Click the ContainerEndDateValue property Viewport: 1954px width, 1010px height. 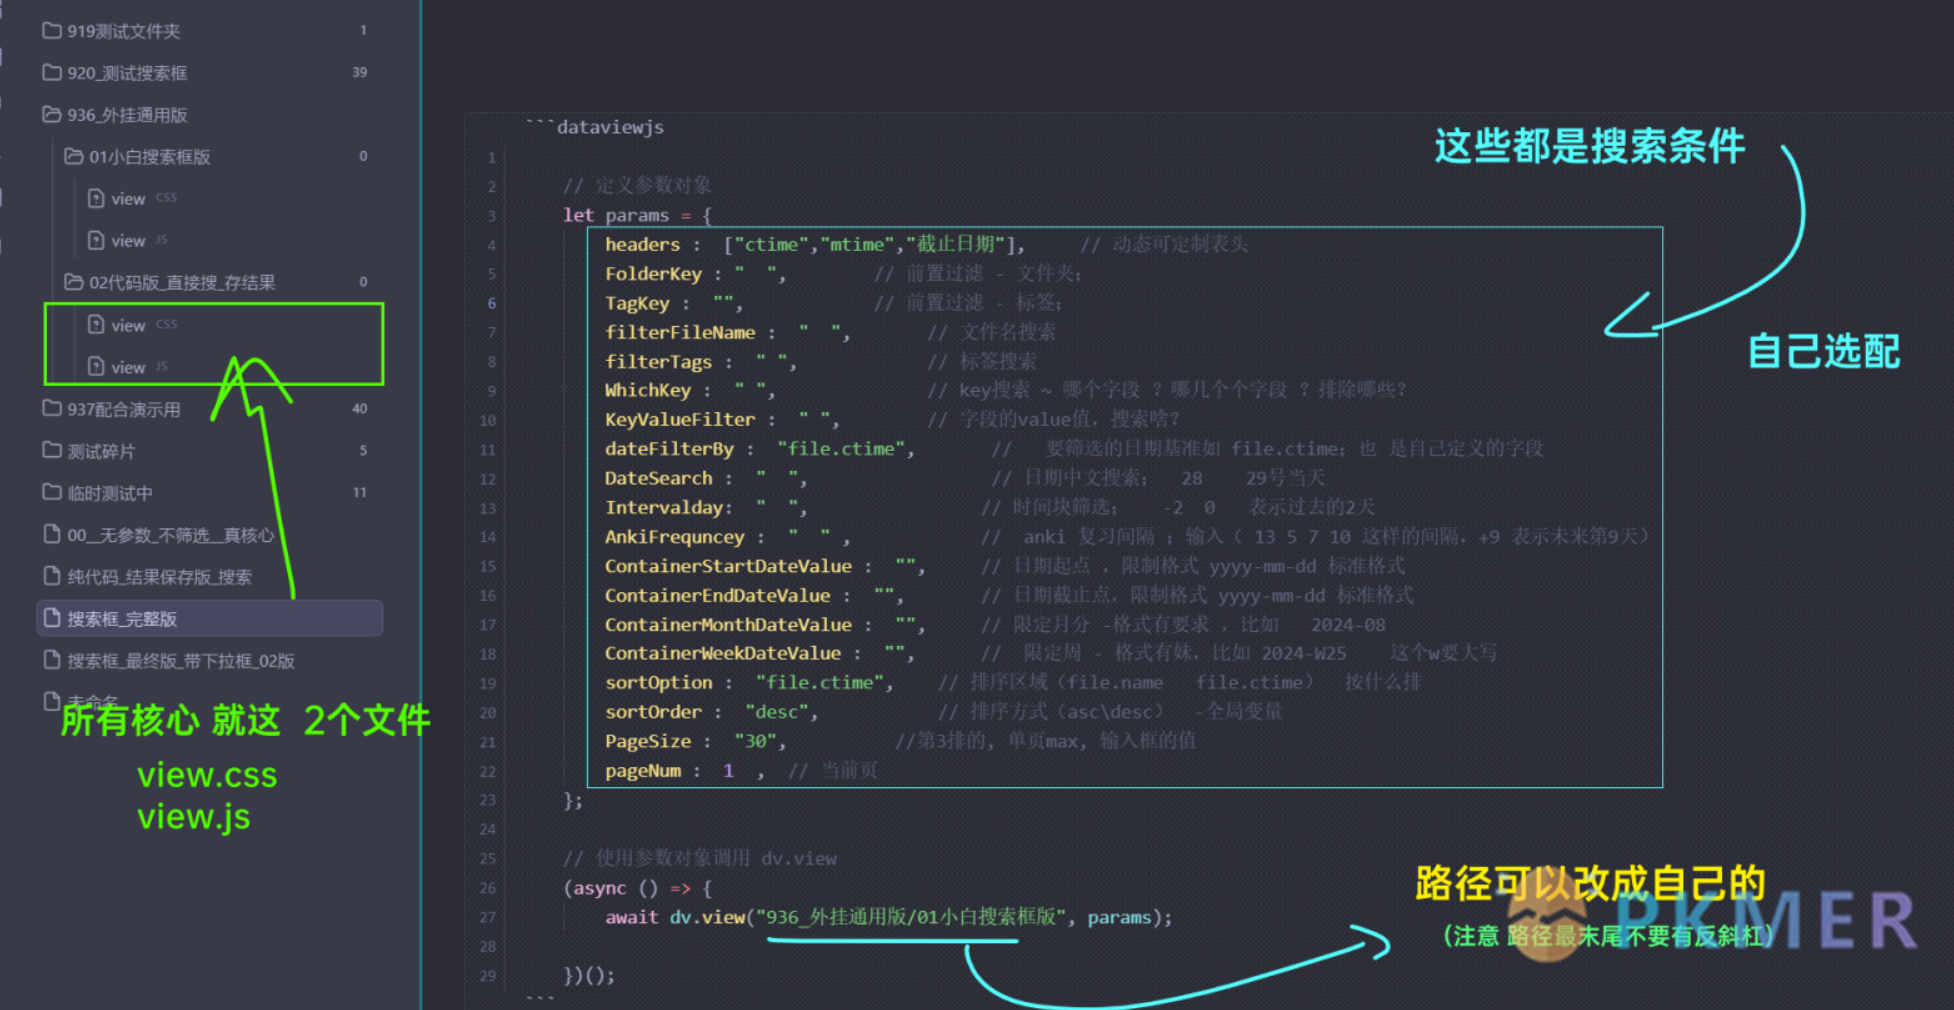[x=717, y=595]
